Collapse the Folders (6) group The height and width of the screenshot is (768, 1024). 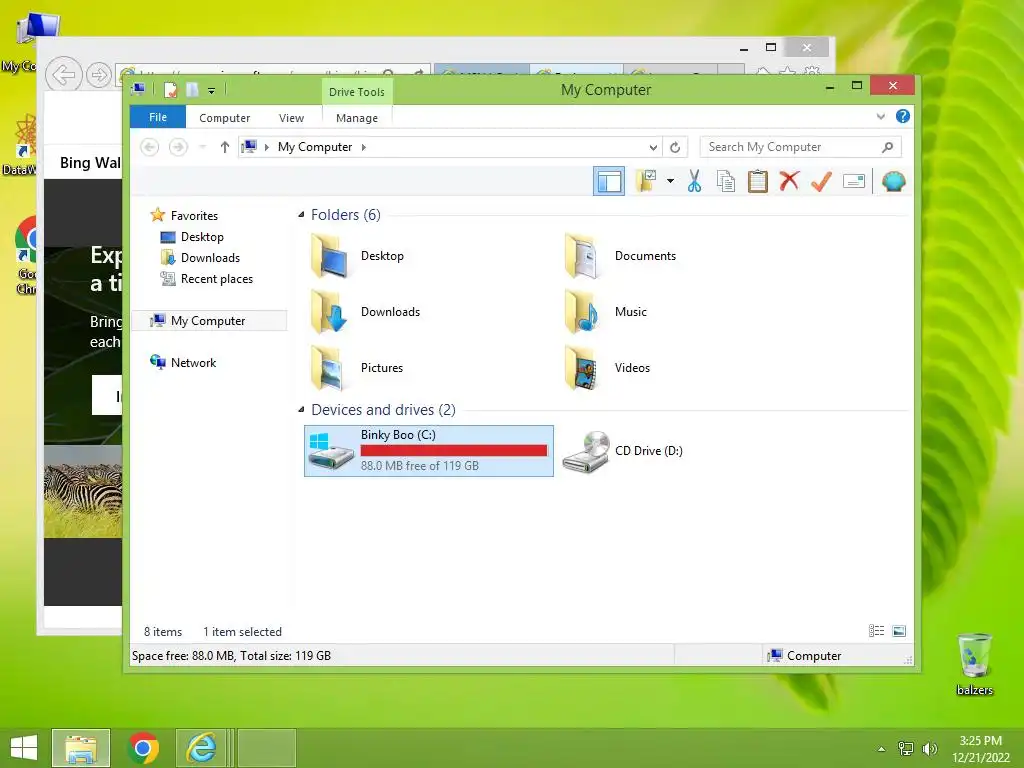[301, 215]
